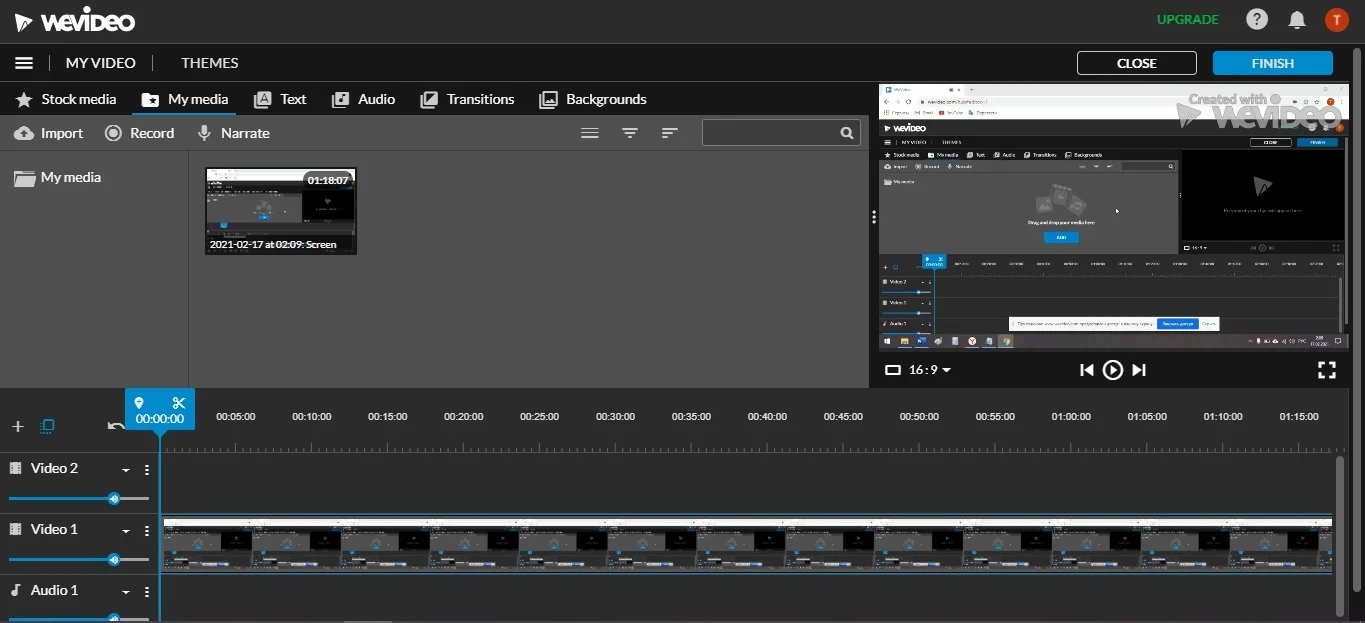
Task: Skip to next clip in preview
Action: coord(1139,370)
